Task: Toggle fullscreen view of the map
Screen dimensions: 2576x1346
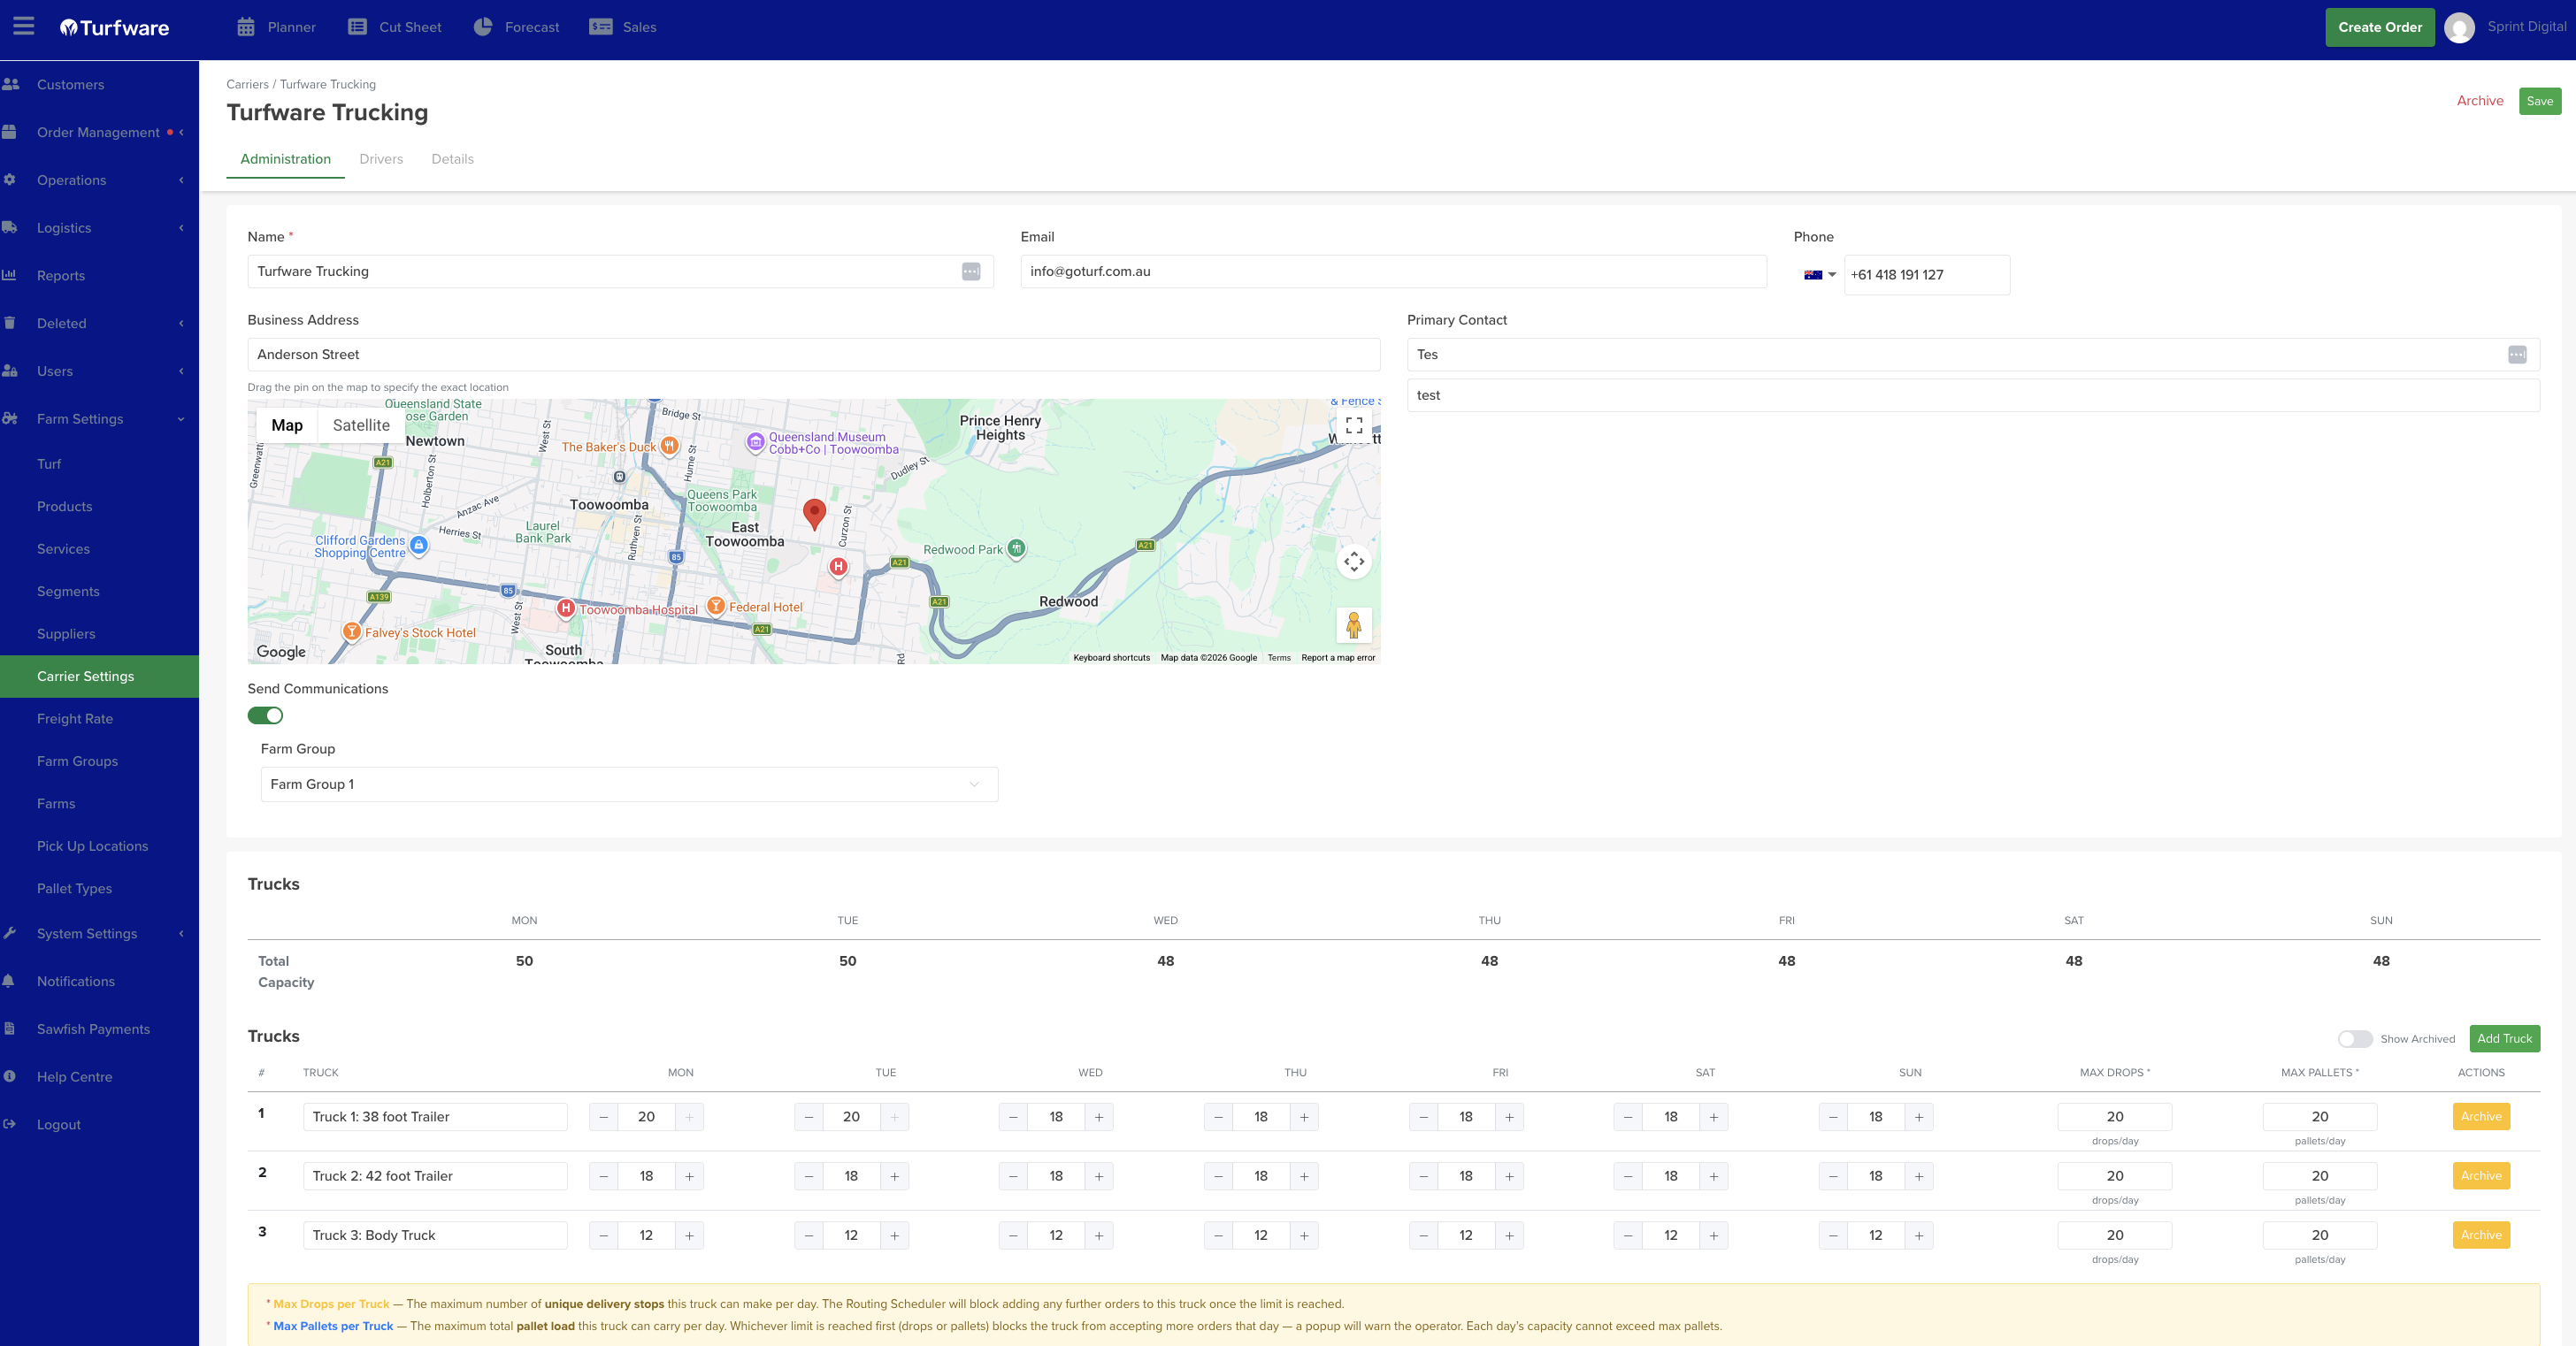Action: click(1354, 426)
